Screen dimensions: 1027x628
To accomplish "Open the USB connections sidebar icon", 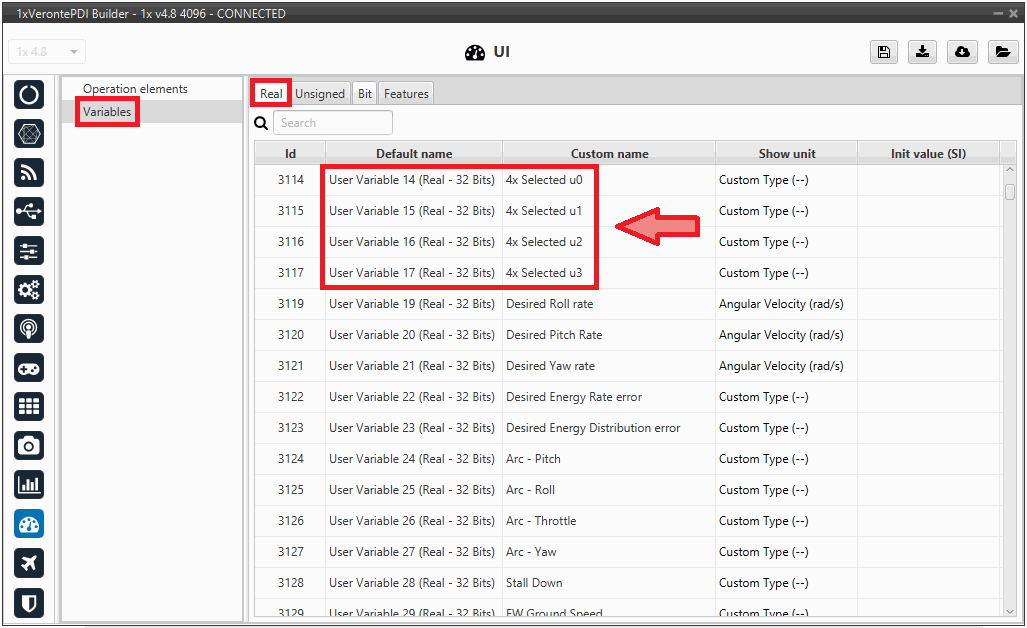I will 29,212.
